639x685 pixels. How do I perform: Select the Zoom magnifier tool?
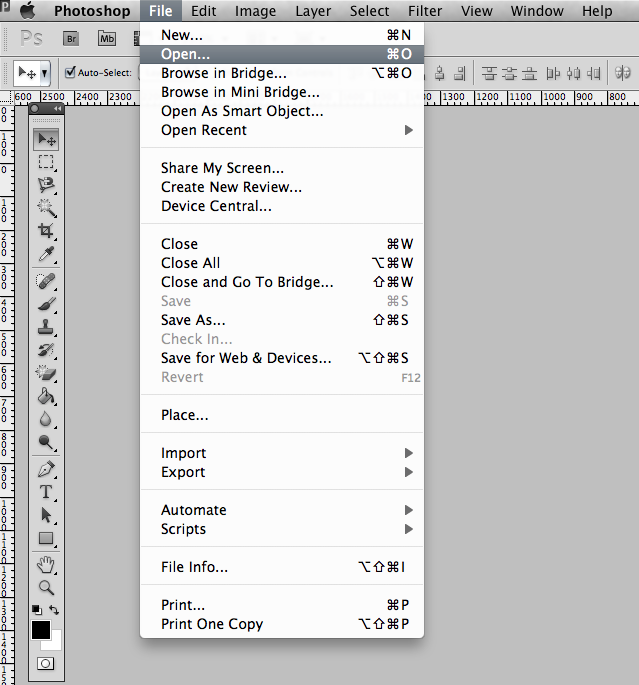pyautogui.click(x=46, y=588)
